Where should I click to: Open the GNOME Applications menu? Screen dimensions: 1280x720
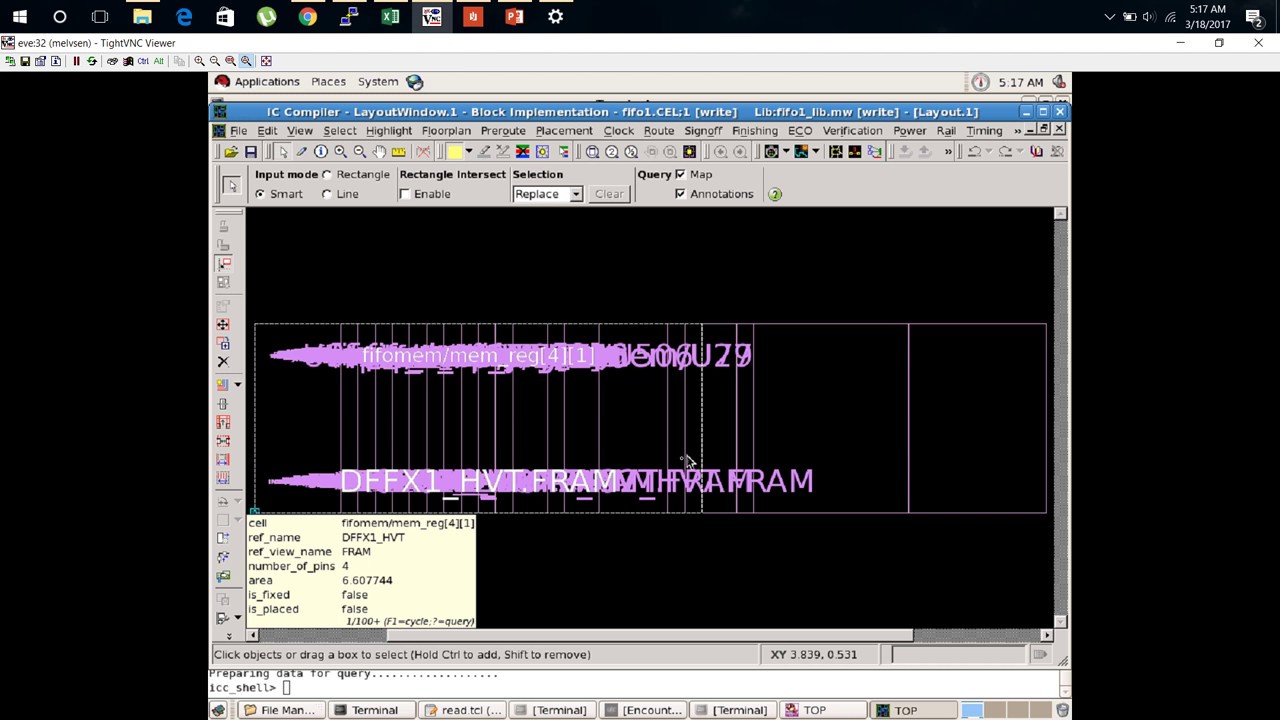pos(267,82)
